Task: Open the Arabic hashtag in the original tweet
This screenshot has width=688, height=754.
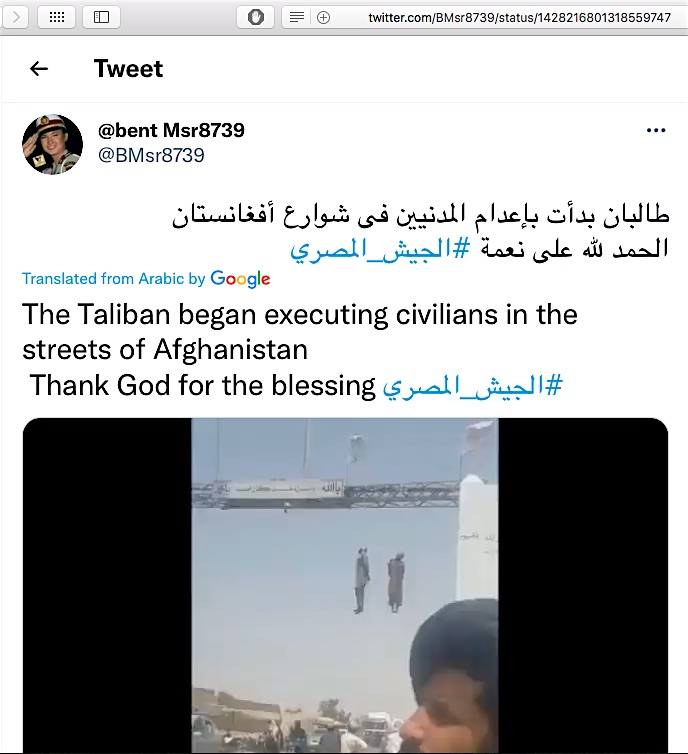Action: point(379,250)
